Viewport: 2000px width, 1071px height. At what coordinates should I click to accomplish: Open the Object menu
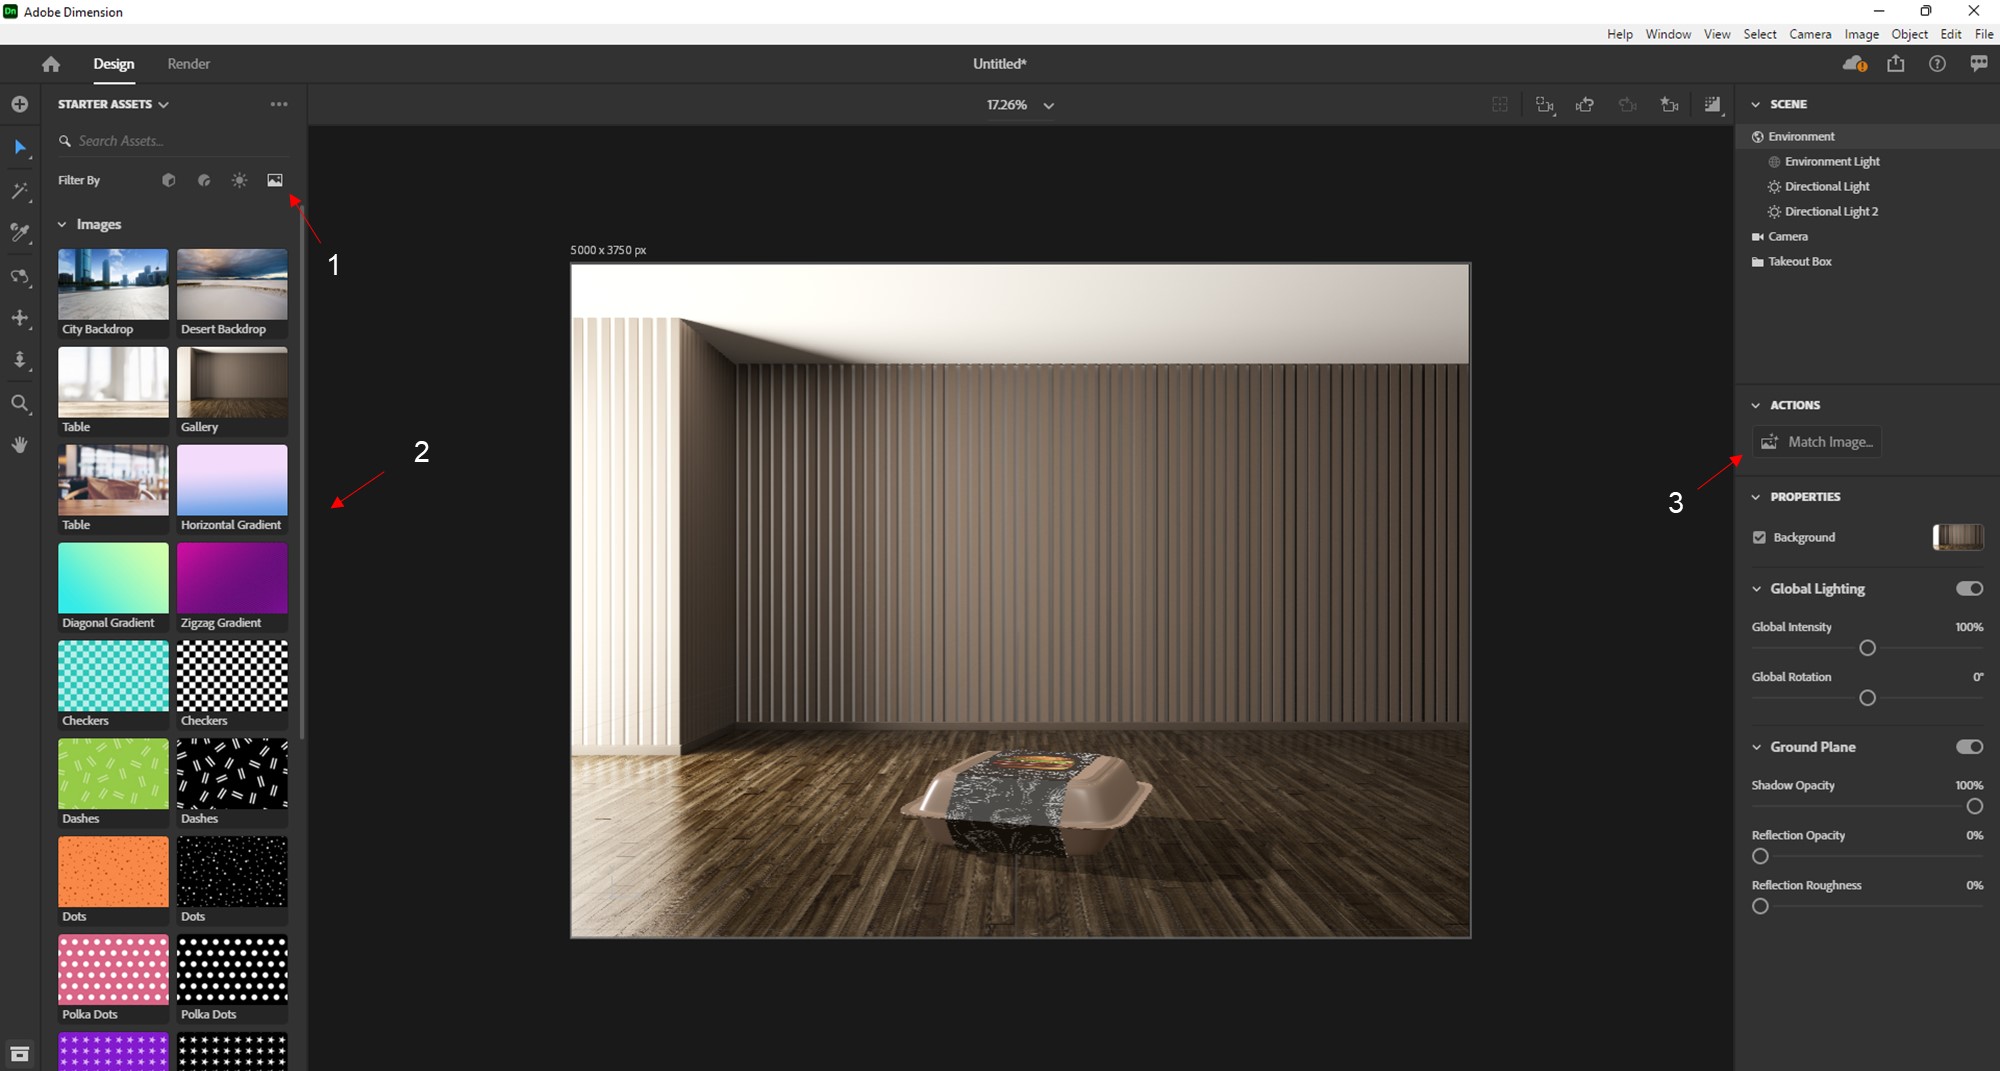tap(1909, 34)
